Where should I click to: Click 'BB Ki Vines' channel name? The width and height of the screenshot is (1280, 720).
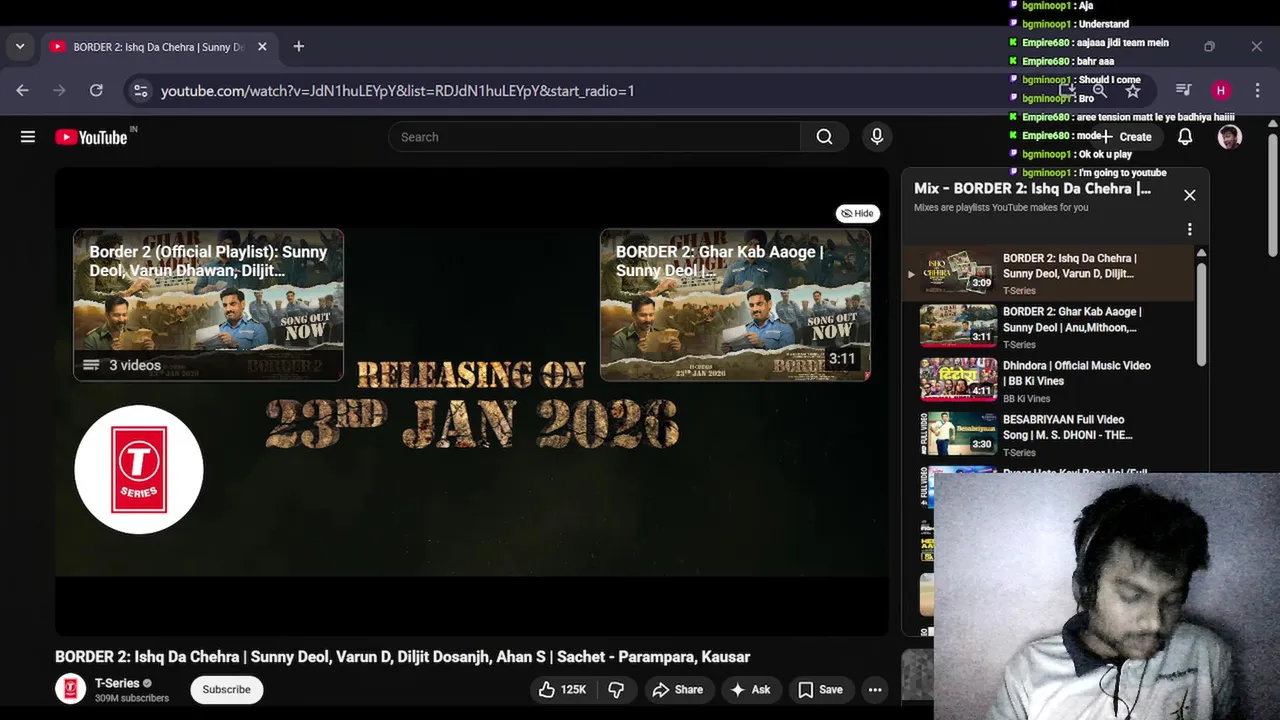click(x=1025, y=399)
